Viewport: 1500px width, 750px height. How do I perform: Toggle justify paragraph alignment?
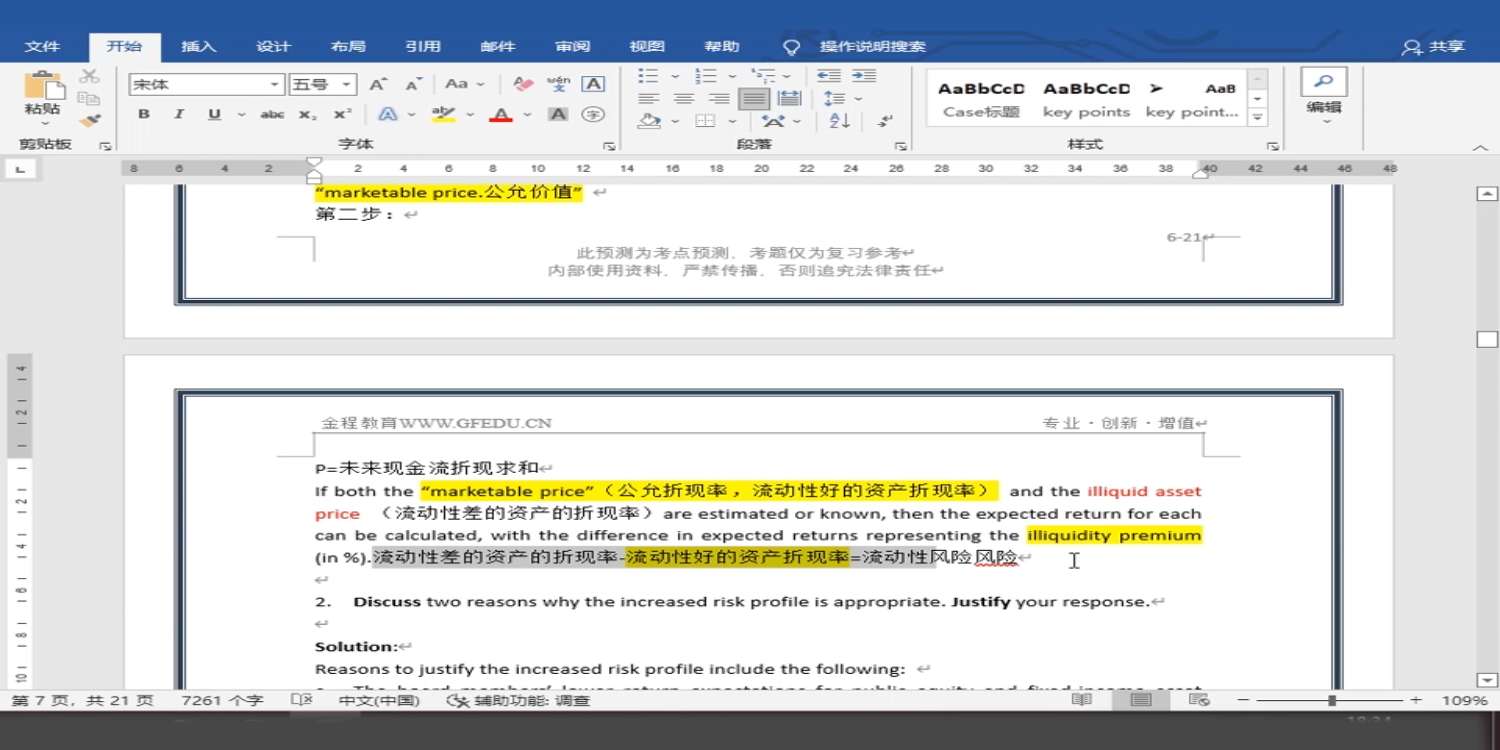754,99
